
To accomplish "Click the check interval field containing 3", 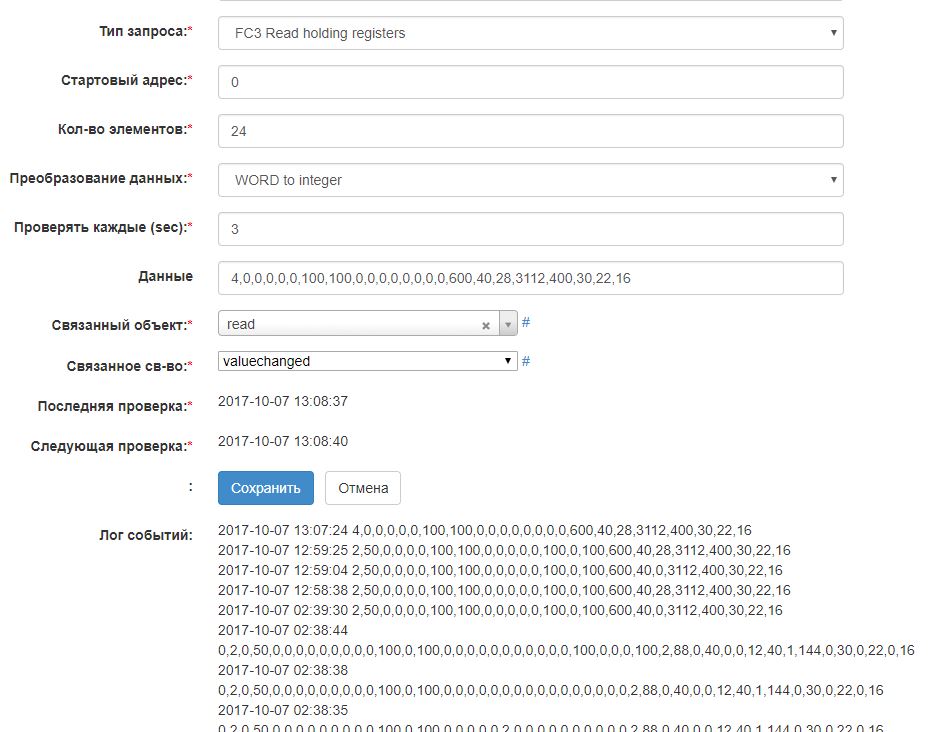I will 531,229.
